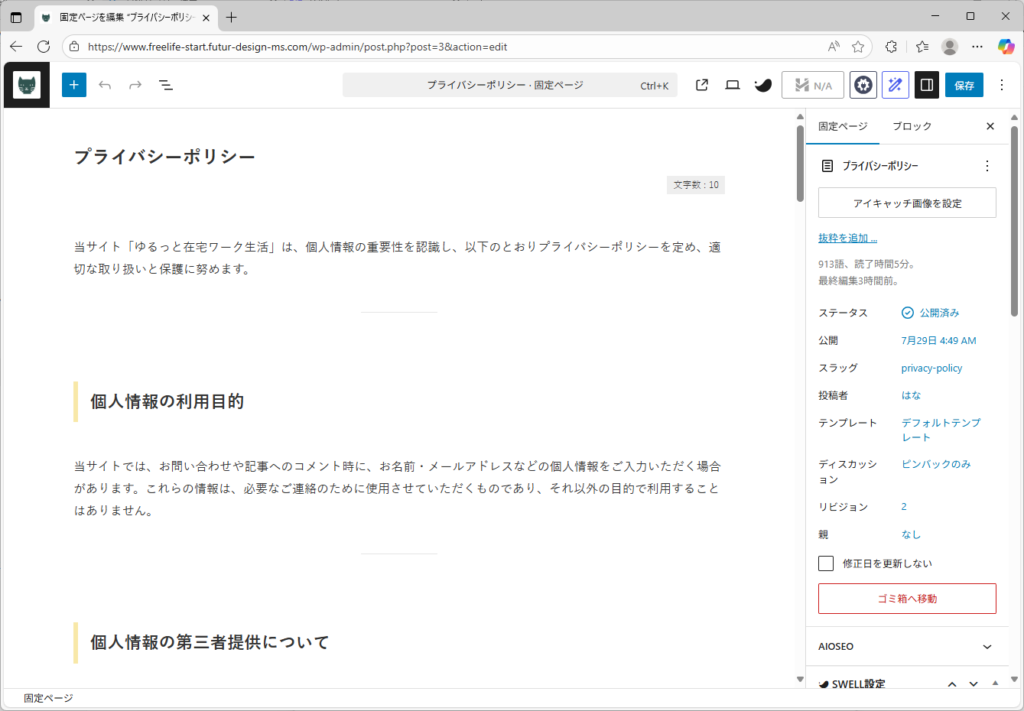Open AIOSEO settings via the gear icon
Screen dimensions: 1024x711
[x=862, y=85]
